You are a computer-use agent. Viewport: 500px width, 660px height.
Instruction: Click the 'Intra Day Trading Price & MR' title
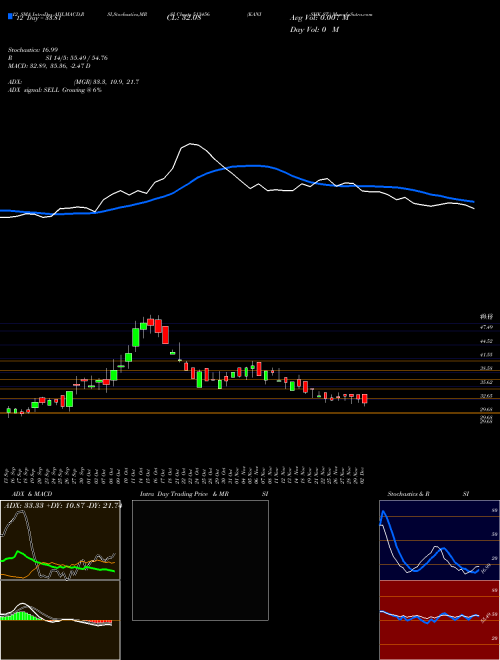tap(184, 494)
